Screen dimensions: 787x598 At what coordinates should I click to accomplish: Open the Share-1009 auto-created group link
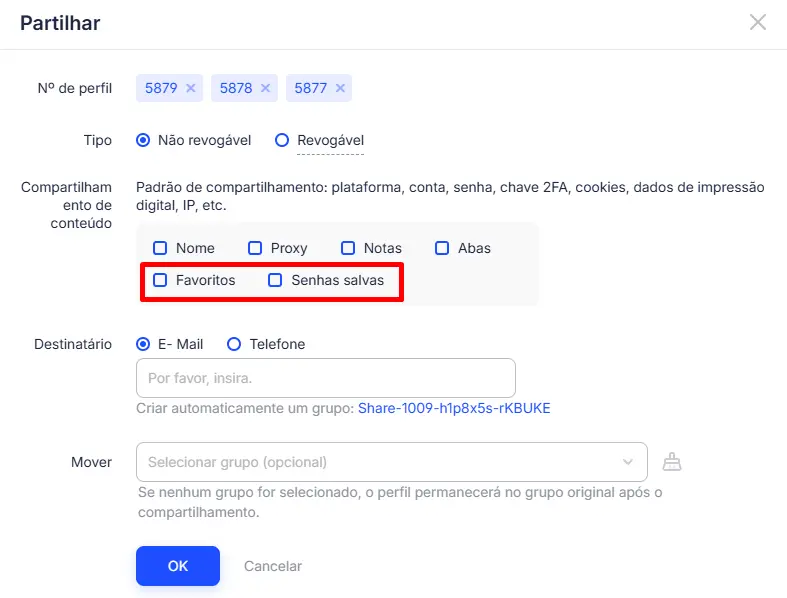(454, 408)
